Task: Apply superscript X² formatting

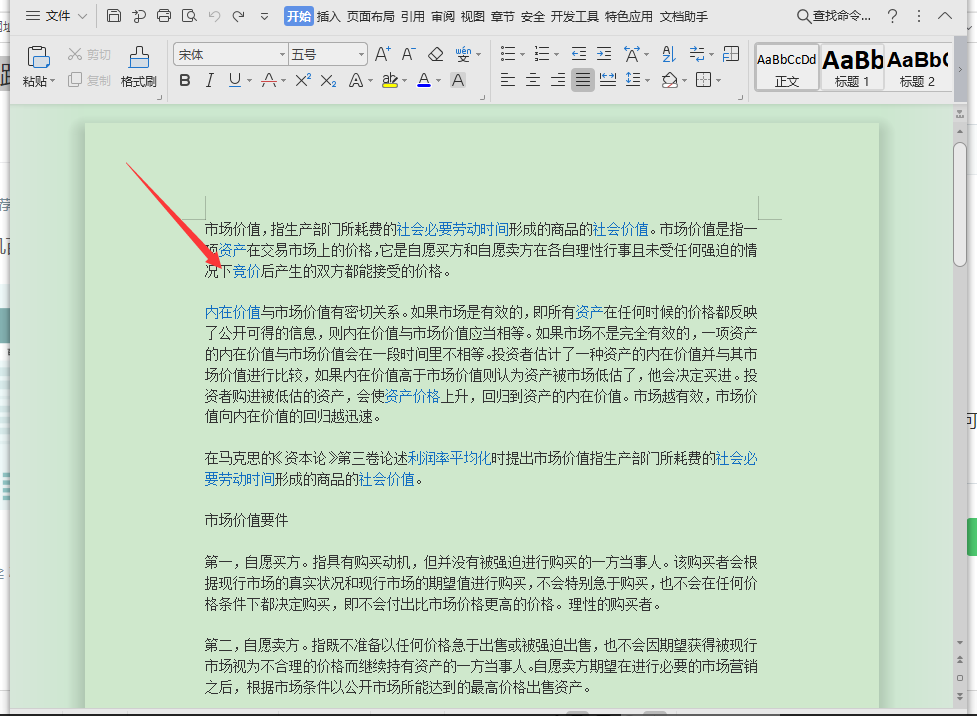Action: click(303, 80)
